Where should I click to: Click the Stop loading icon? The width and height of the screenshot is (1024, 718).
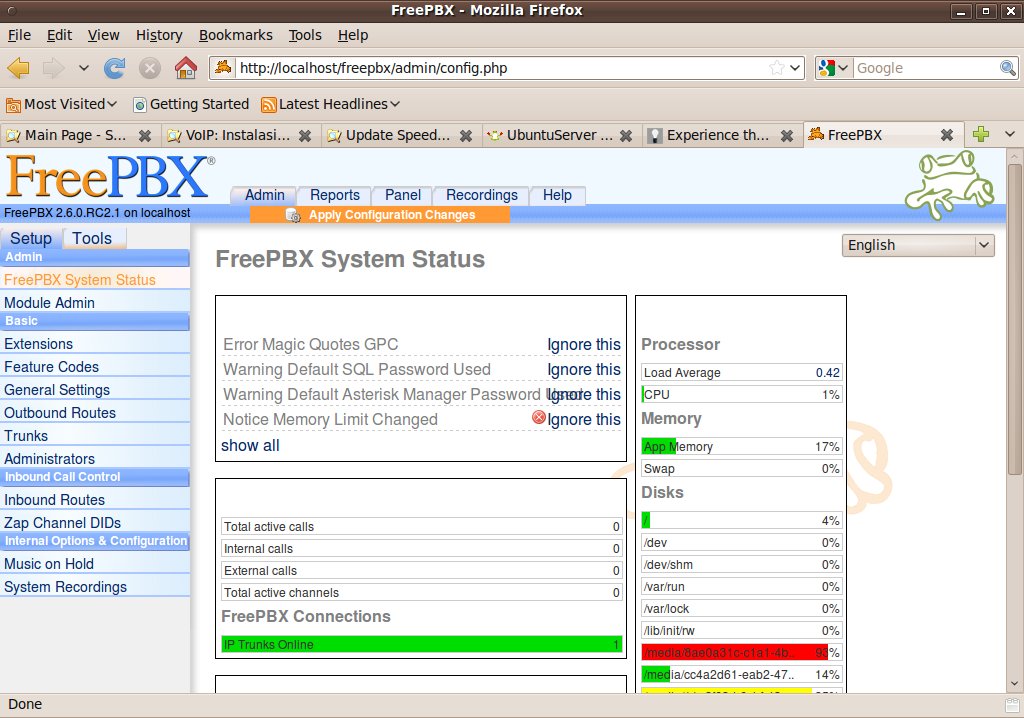(x=150, y=68)
